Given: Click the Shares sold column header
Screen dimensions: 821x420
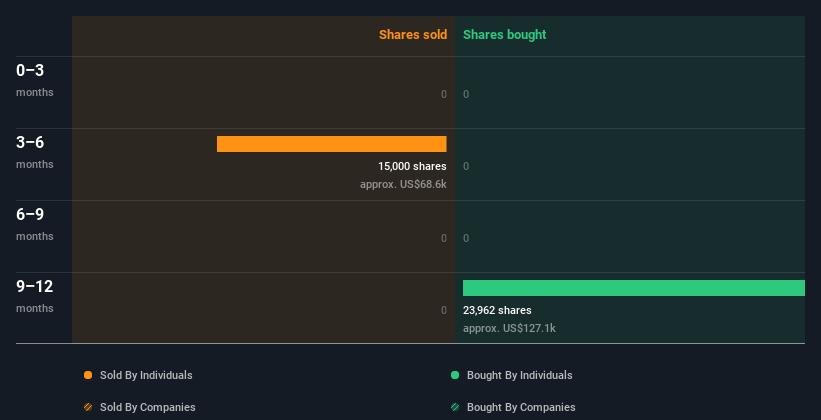Looking at the screenshot, I should click(413, 35).
